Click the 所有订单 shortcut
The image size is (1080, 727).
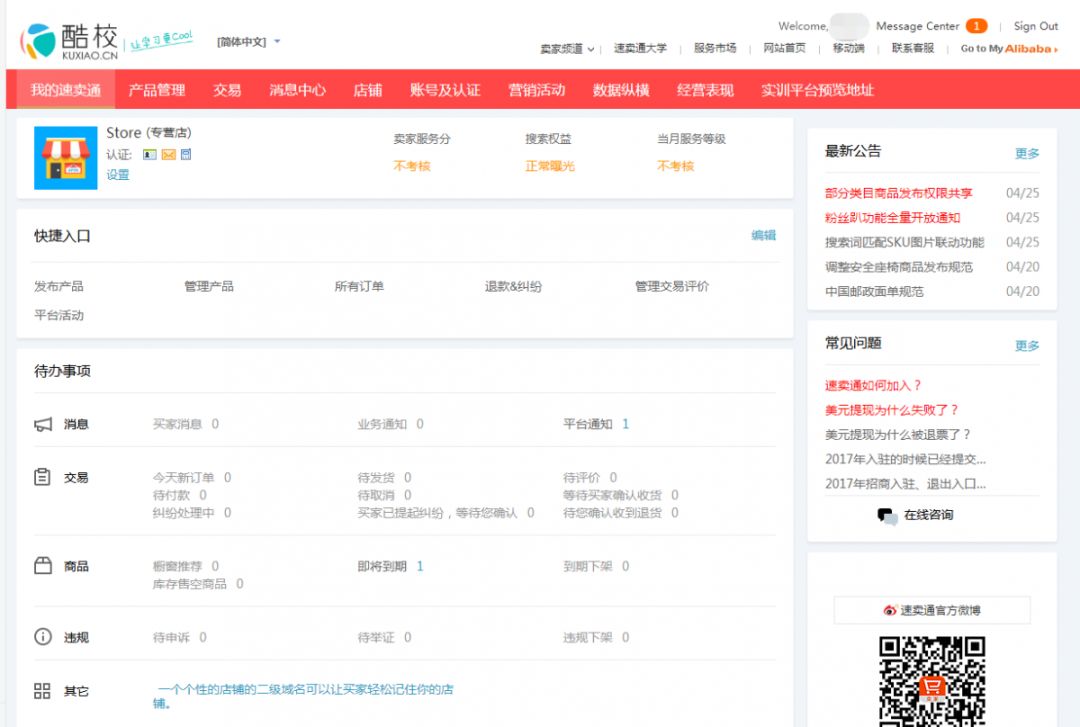[359, 286]
